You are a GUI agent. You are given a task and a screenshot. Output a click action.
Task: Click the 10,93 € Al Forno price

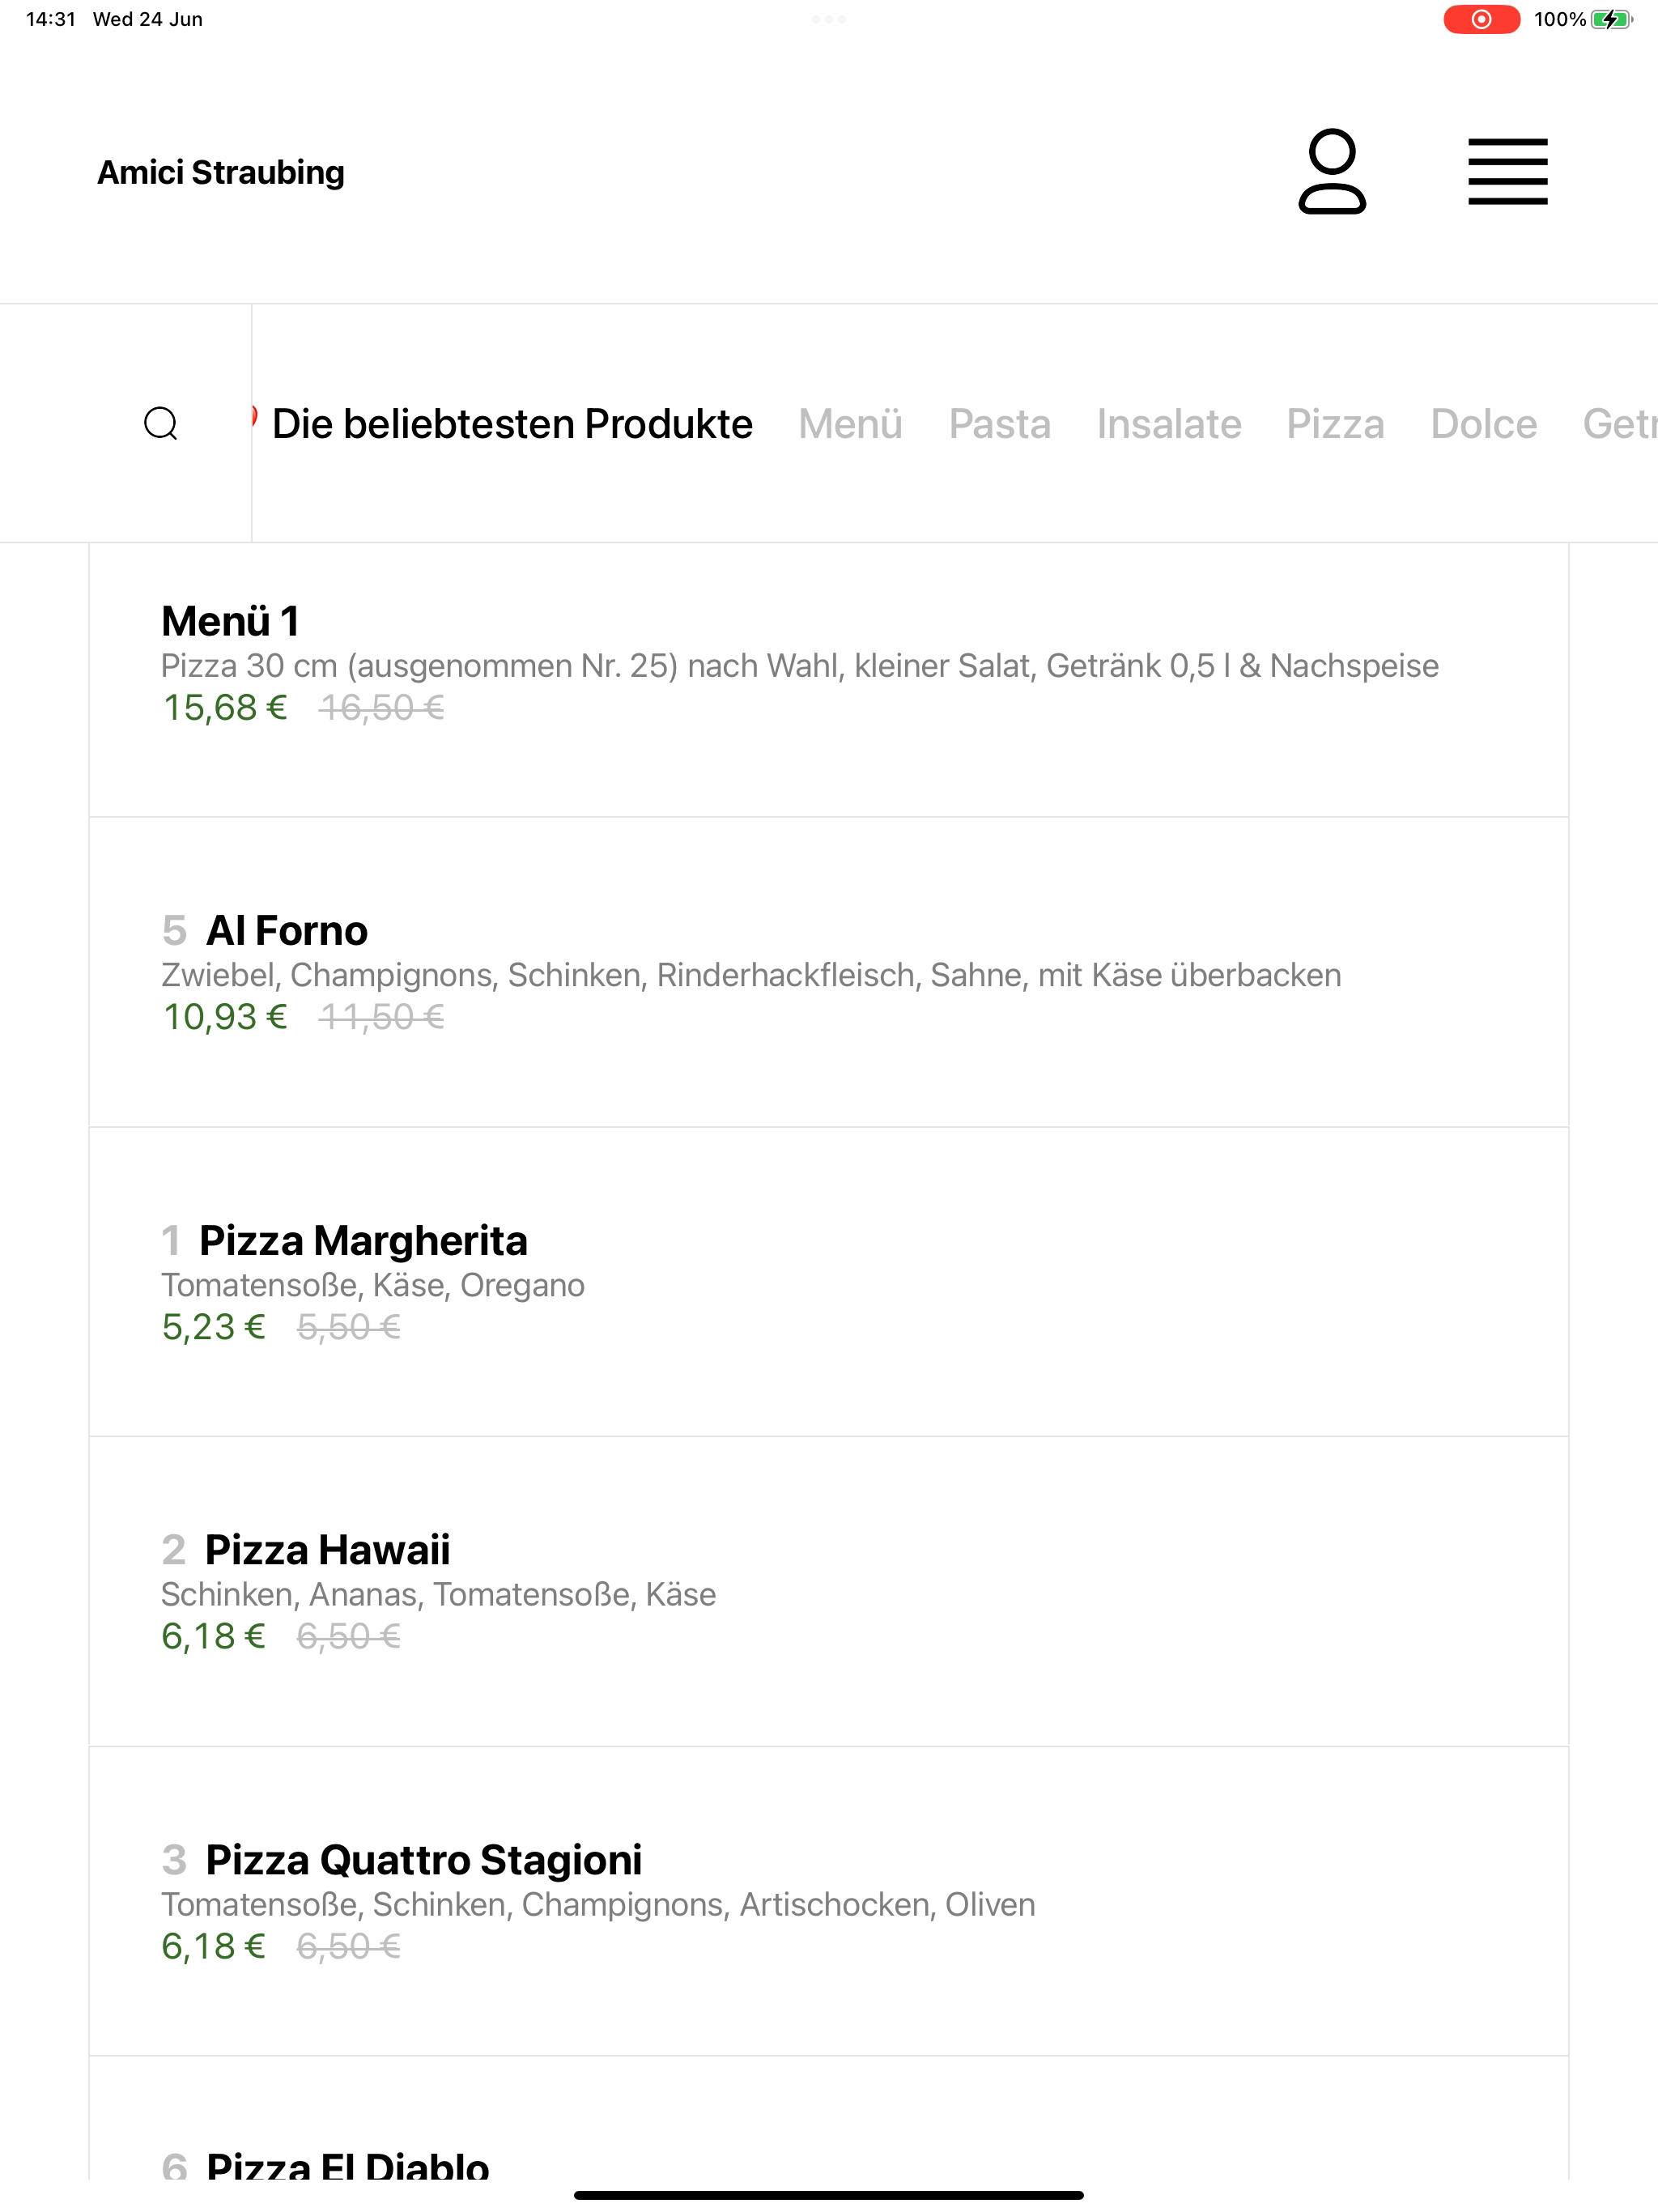(x=225, y=1017)
